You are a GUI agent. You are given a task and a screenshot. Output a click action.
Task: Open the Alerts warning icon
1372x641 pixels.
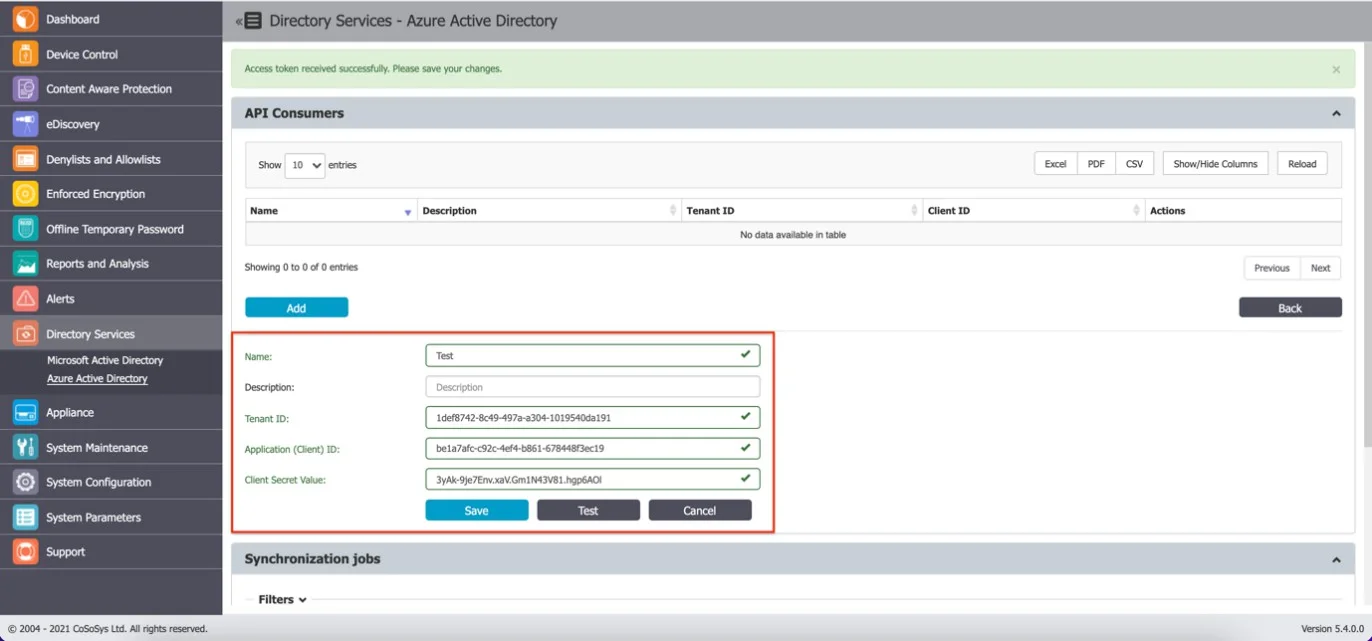[x=26, y=299]
